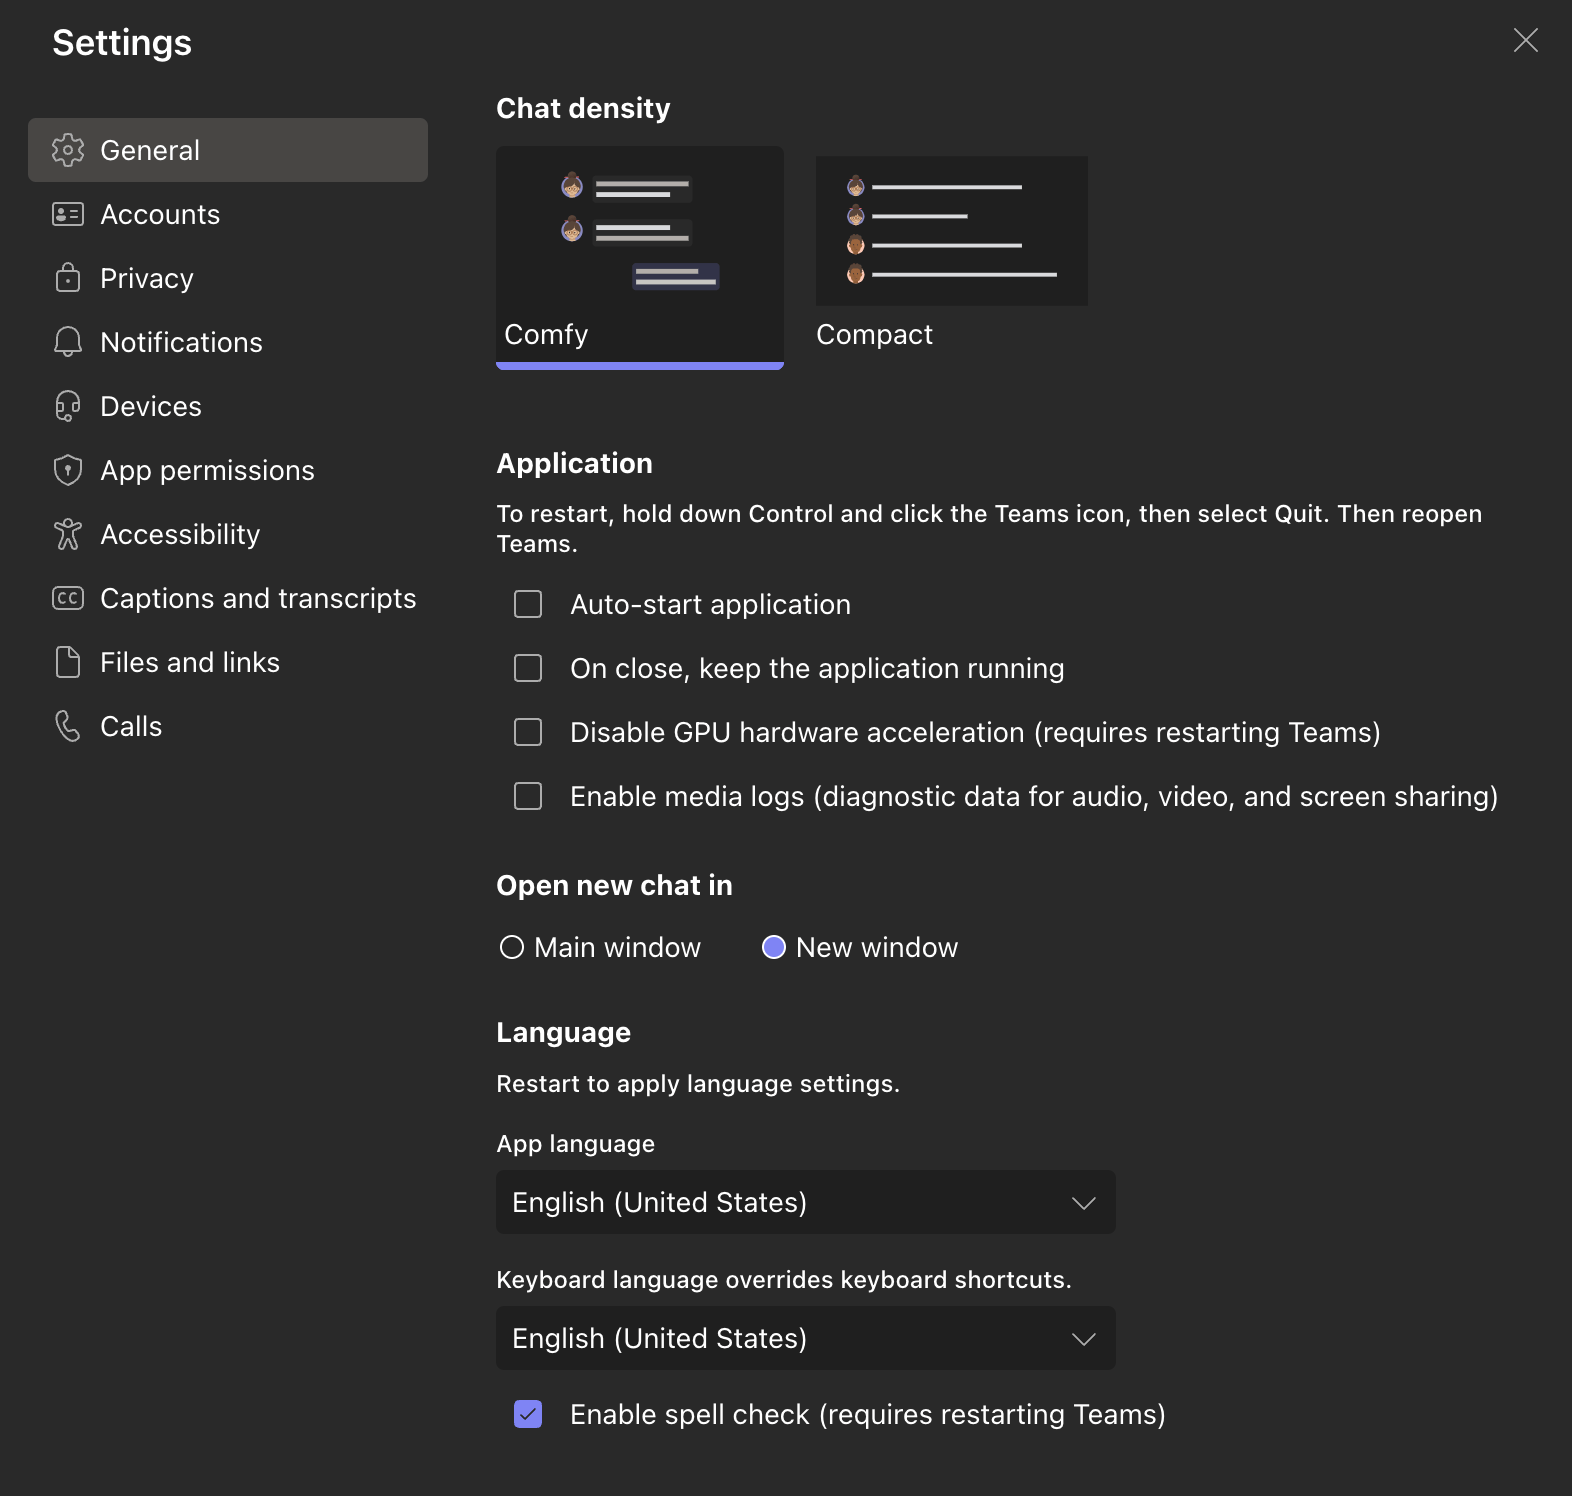Click the Captions CC icon

68,598
